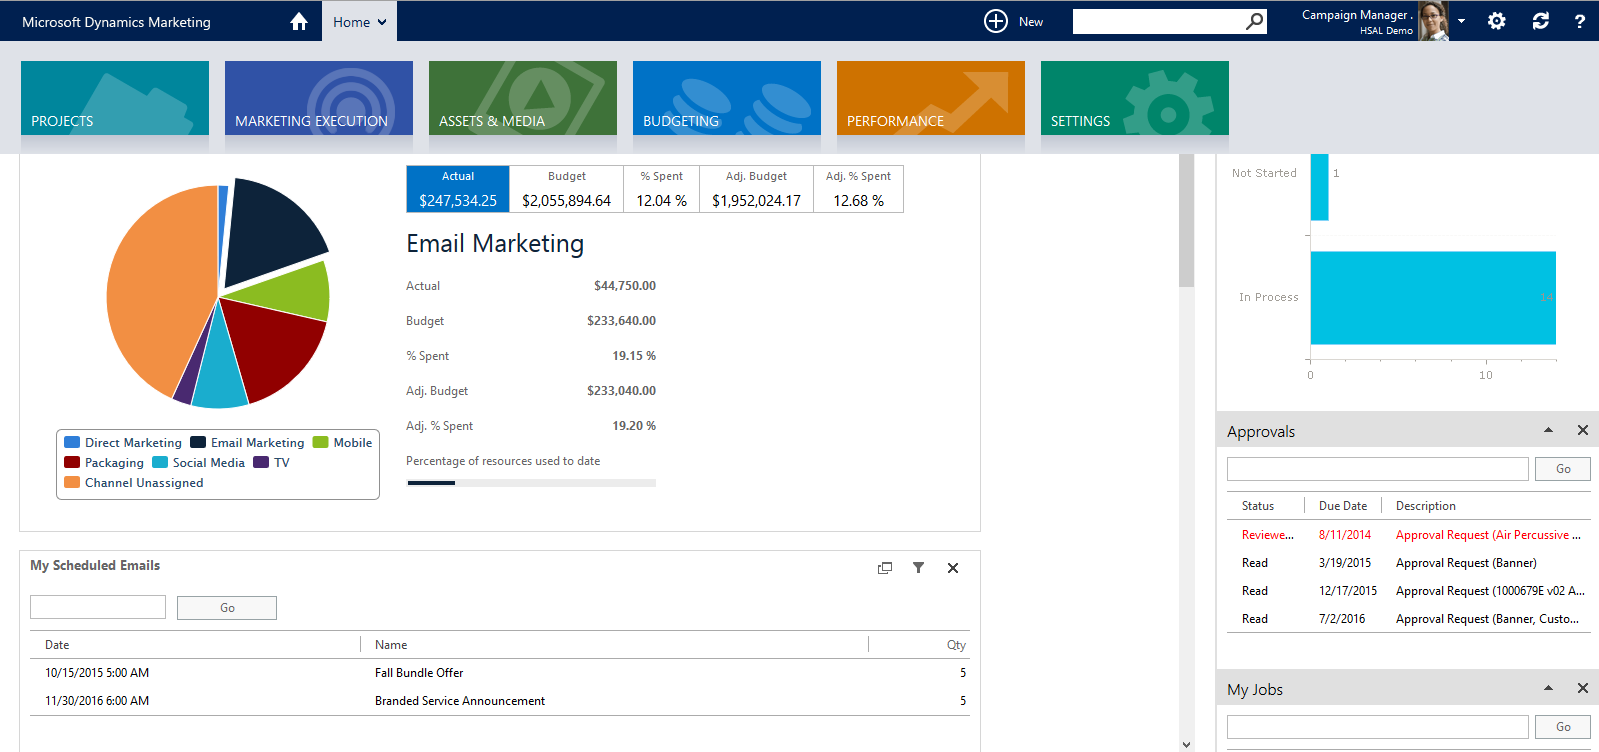Click Go in My Scheduled Emails

(x=227, y=608)
